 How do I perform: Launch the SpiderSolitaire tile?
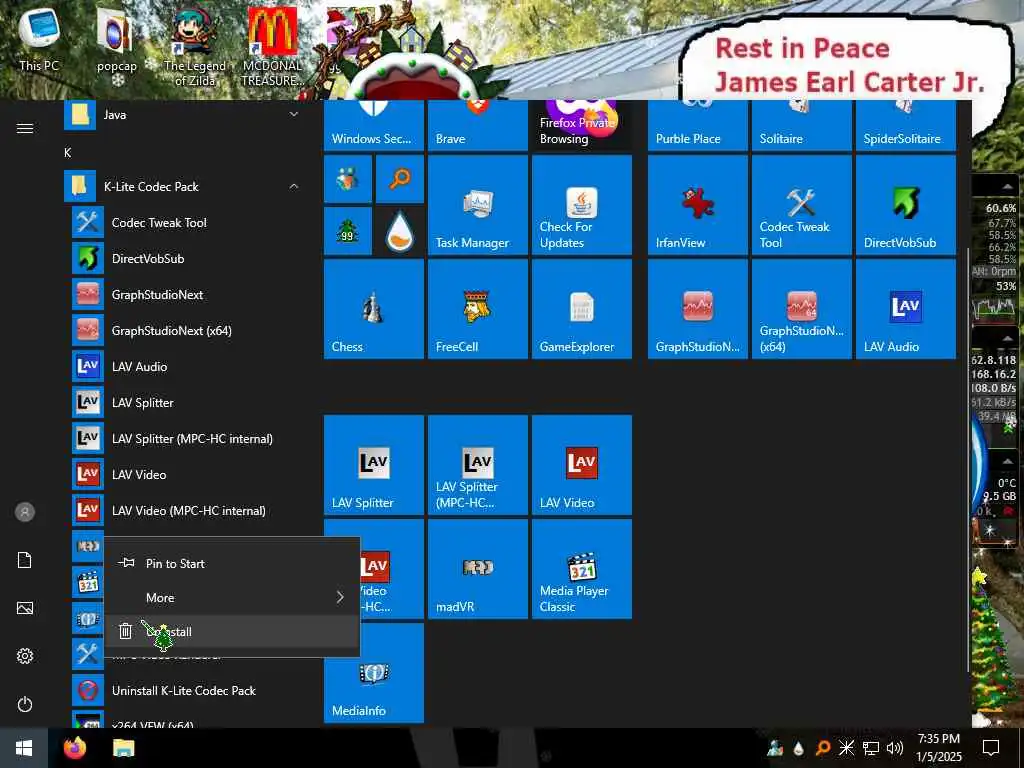point(905,125)
